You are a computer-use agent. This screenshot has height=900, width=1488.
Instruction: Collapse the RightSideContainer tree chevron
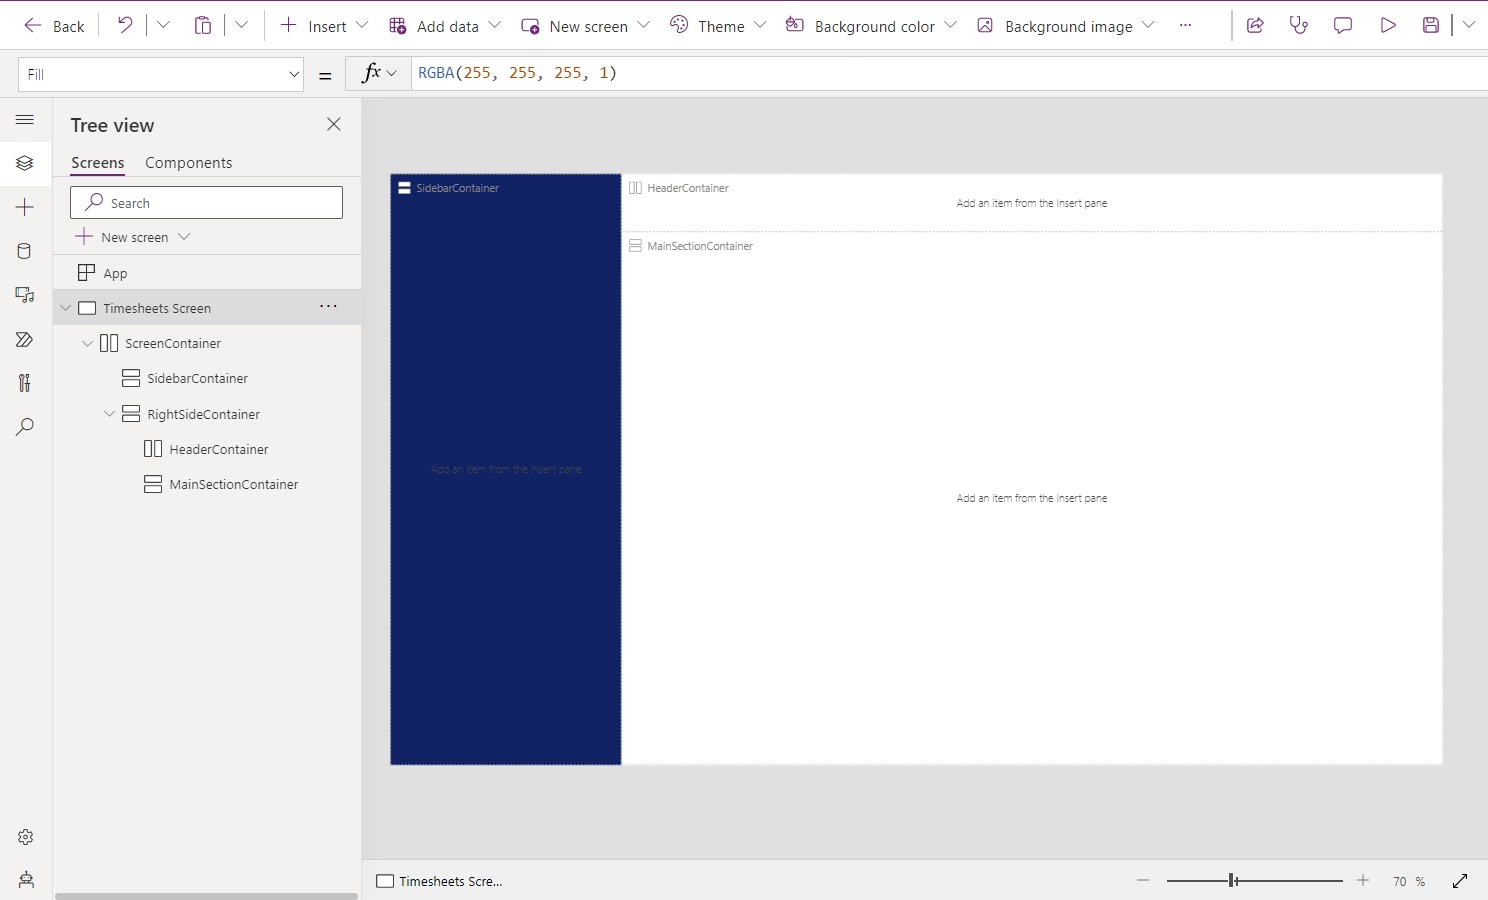pyautogui.click(x=109, y=413)
